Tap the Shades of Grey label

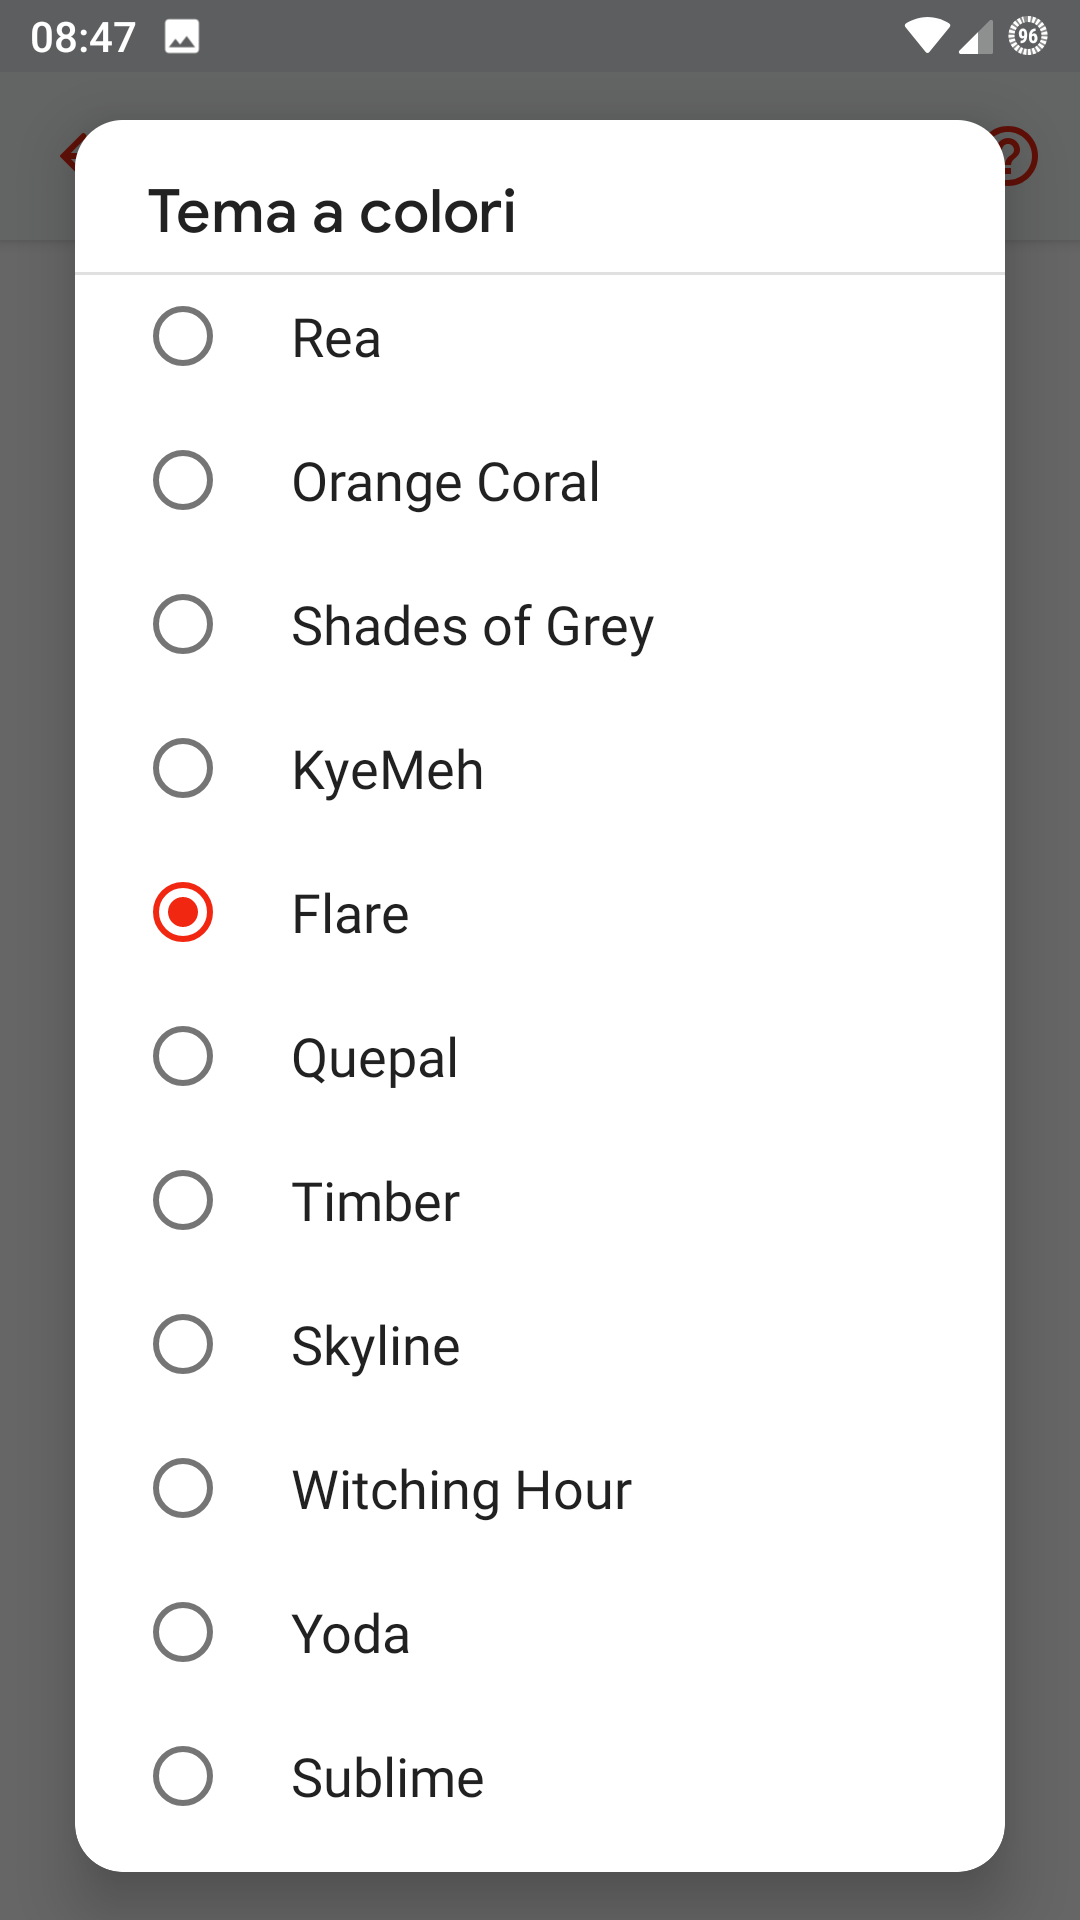473,628
